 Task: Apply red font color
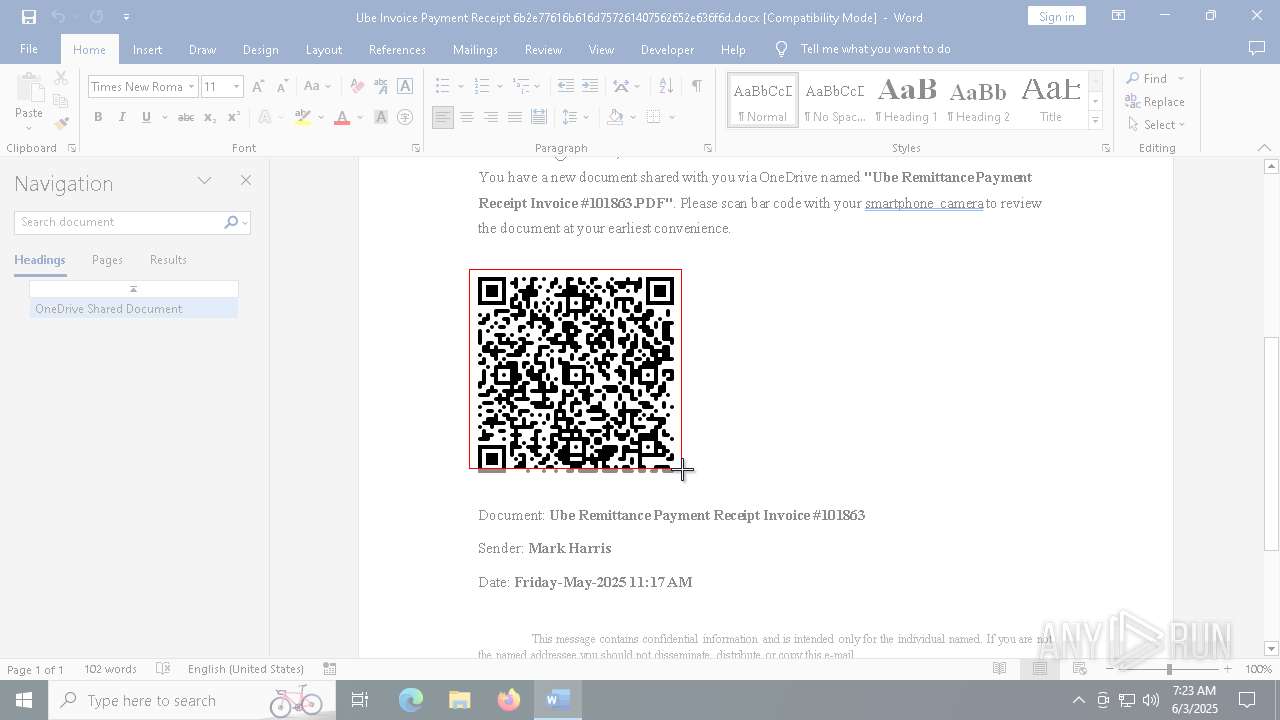tap(342, 117)
